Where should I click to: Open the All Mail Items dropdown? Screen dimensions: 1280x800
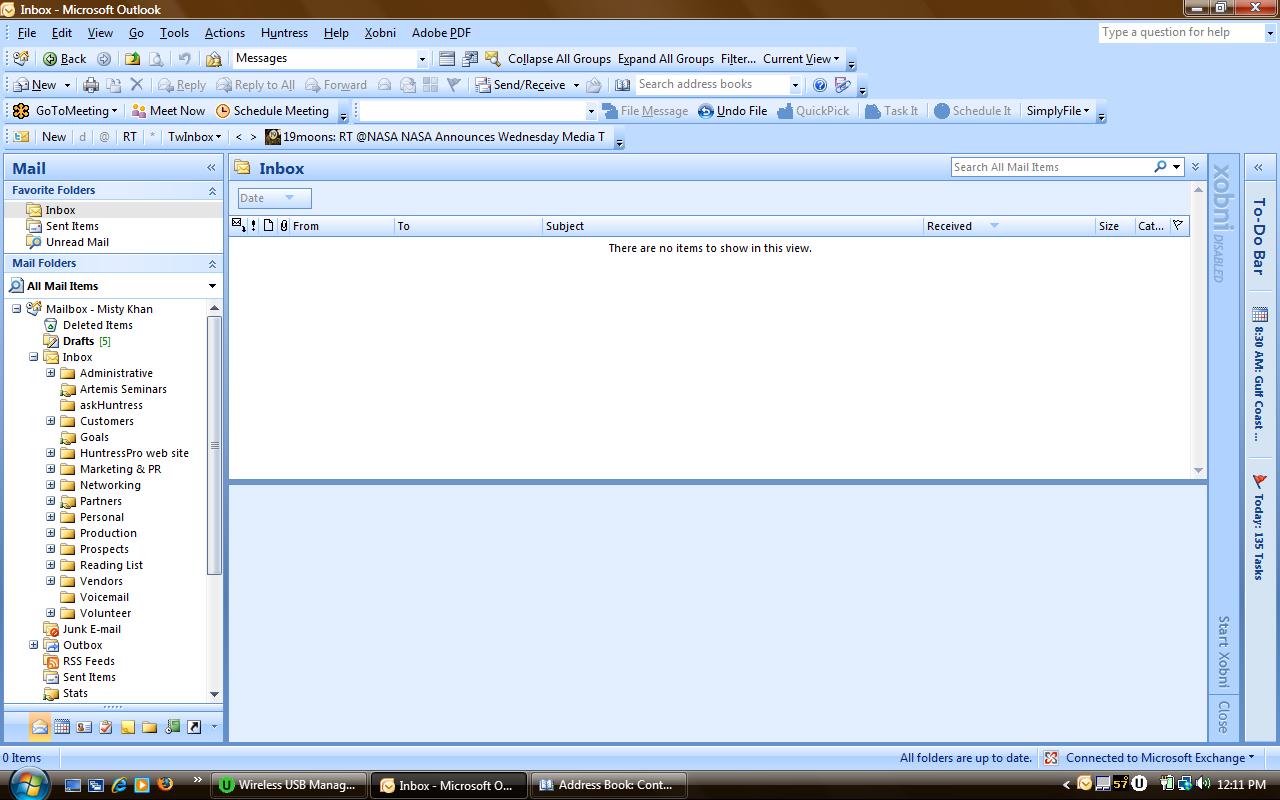tap(211, 285)
